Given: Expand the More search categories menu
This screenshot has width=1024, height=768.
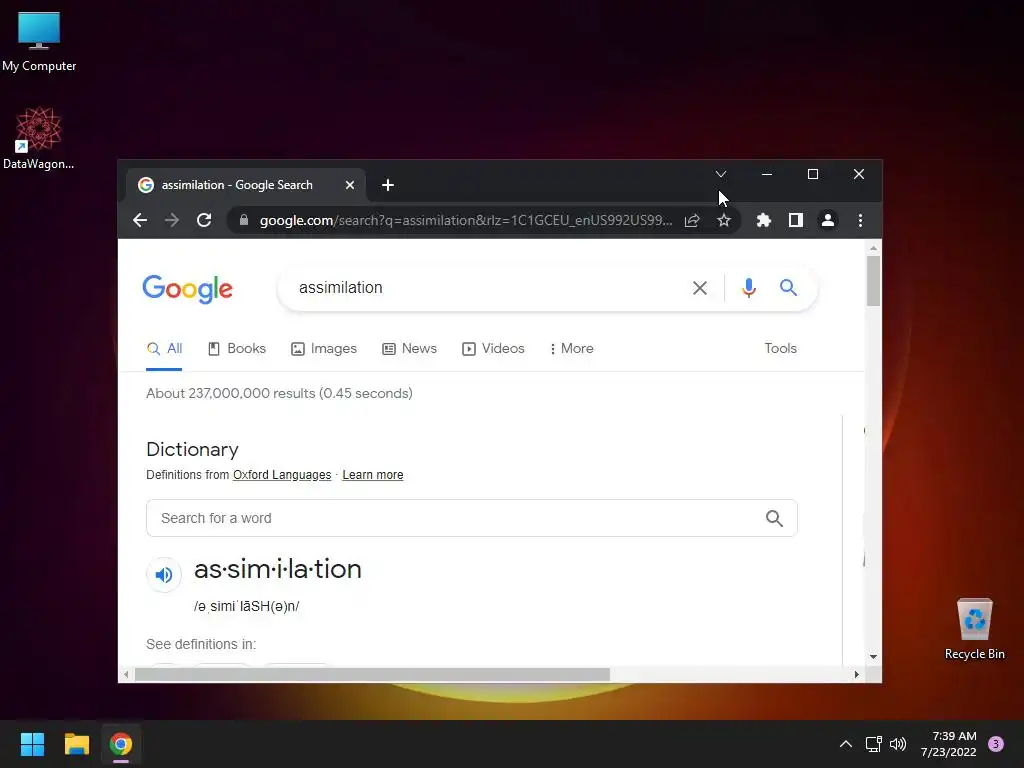Looking at the screenshot, I should [x=571, y=349].
